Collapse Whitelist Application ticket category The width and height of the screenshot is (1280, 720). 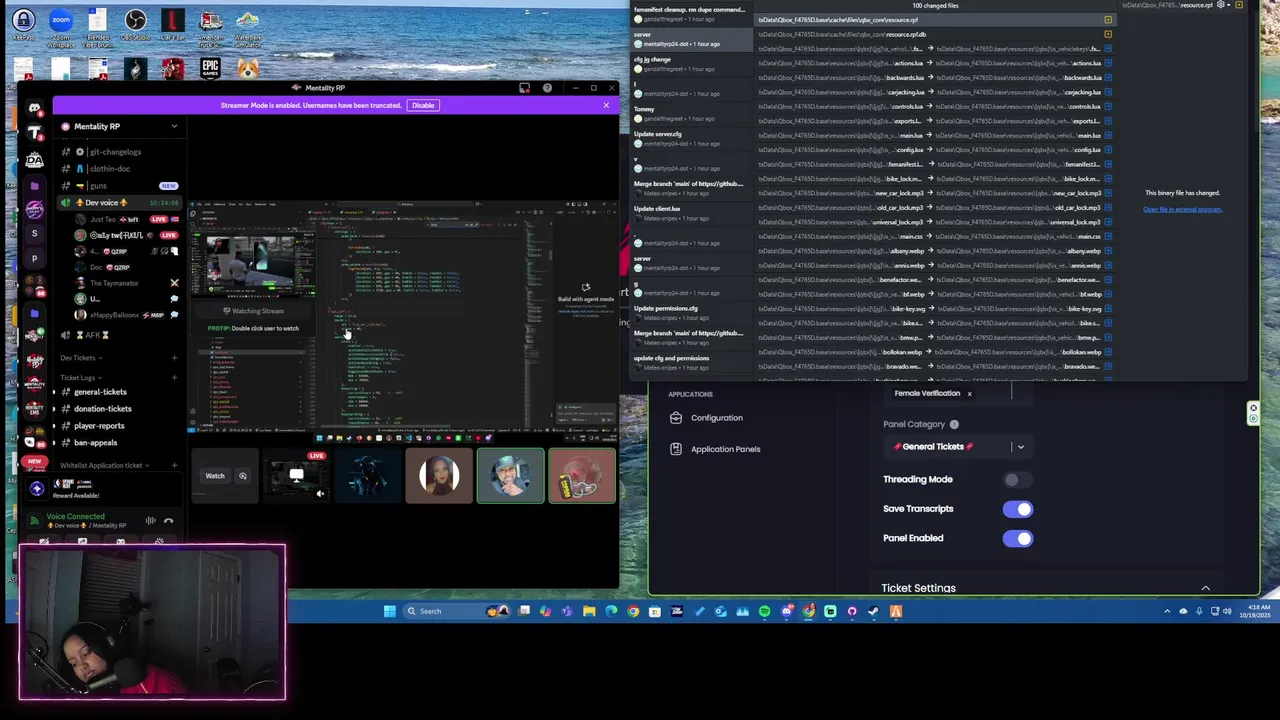click(x=104, y=465)
